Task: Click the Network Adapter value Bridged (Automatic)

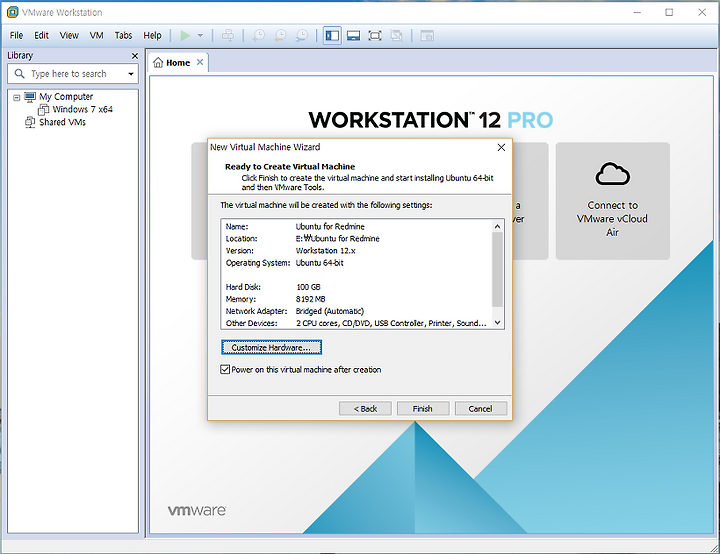Action: [330, 311]
